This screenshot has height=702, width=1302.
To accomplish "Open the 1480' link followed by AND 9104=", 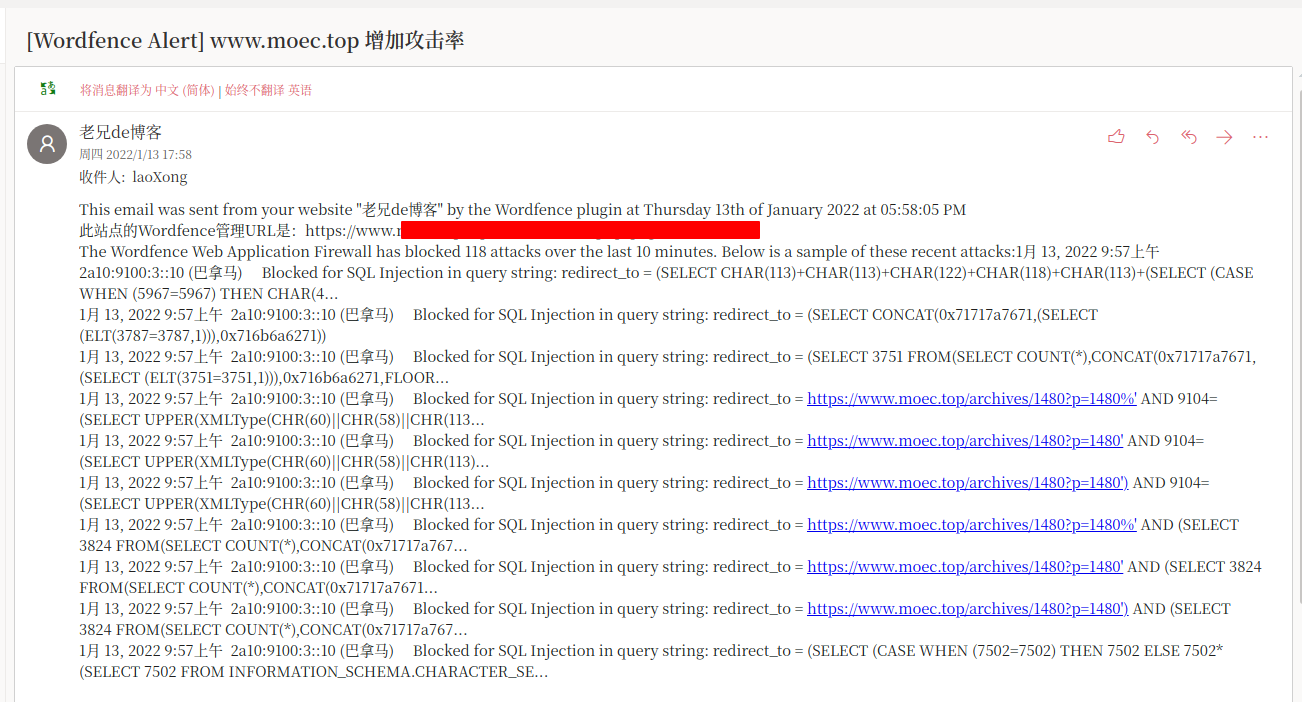I will [964, 441].
